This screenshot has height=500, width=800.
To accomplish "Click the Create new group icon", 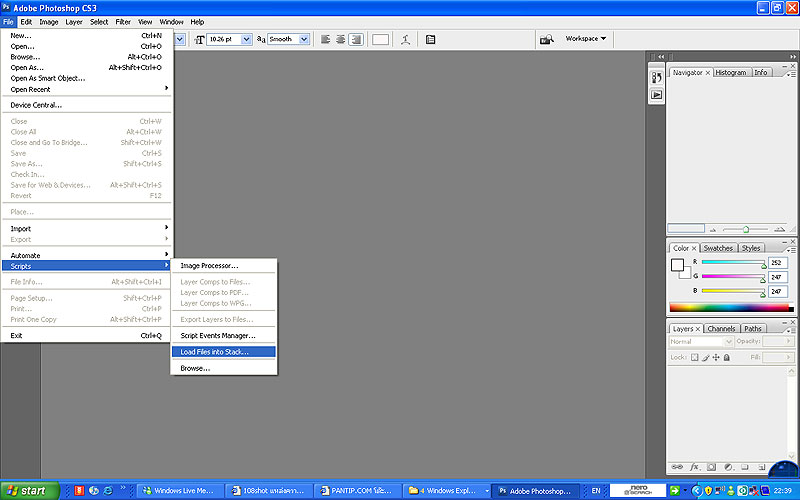I will pos(745,467).
